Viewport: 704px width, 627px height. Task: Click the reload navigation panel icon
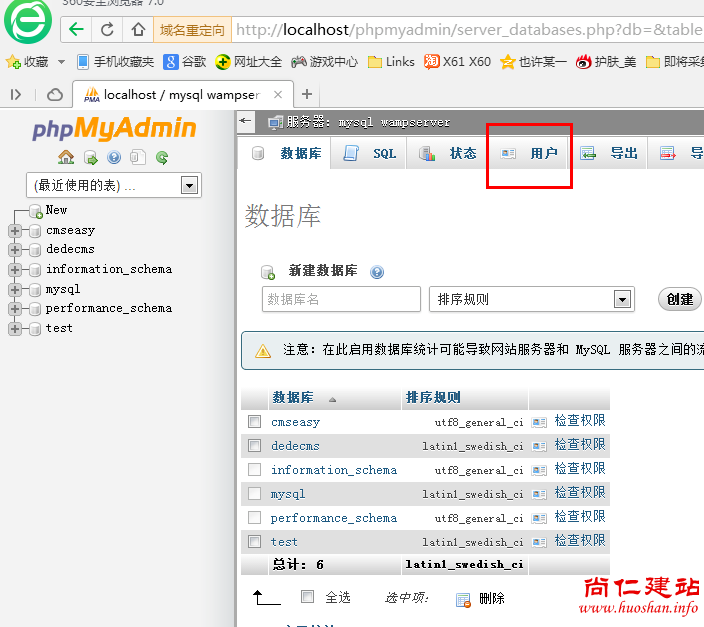[x=162, y=157]
